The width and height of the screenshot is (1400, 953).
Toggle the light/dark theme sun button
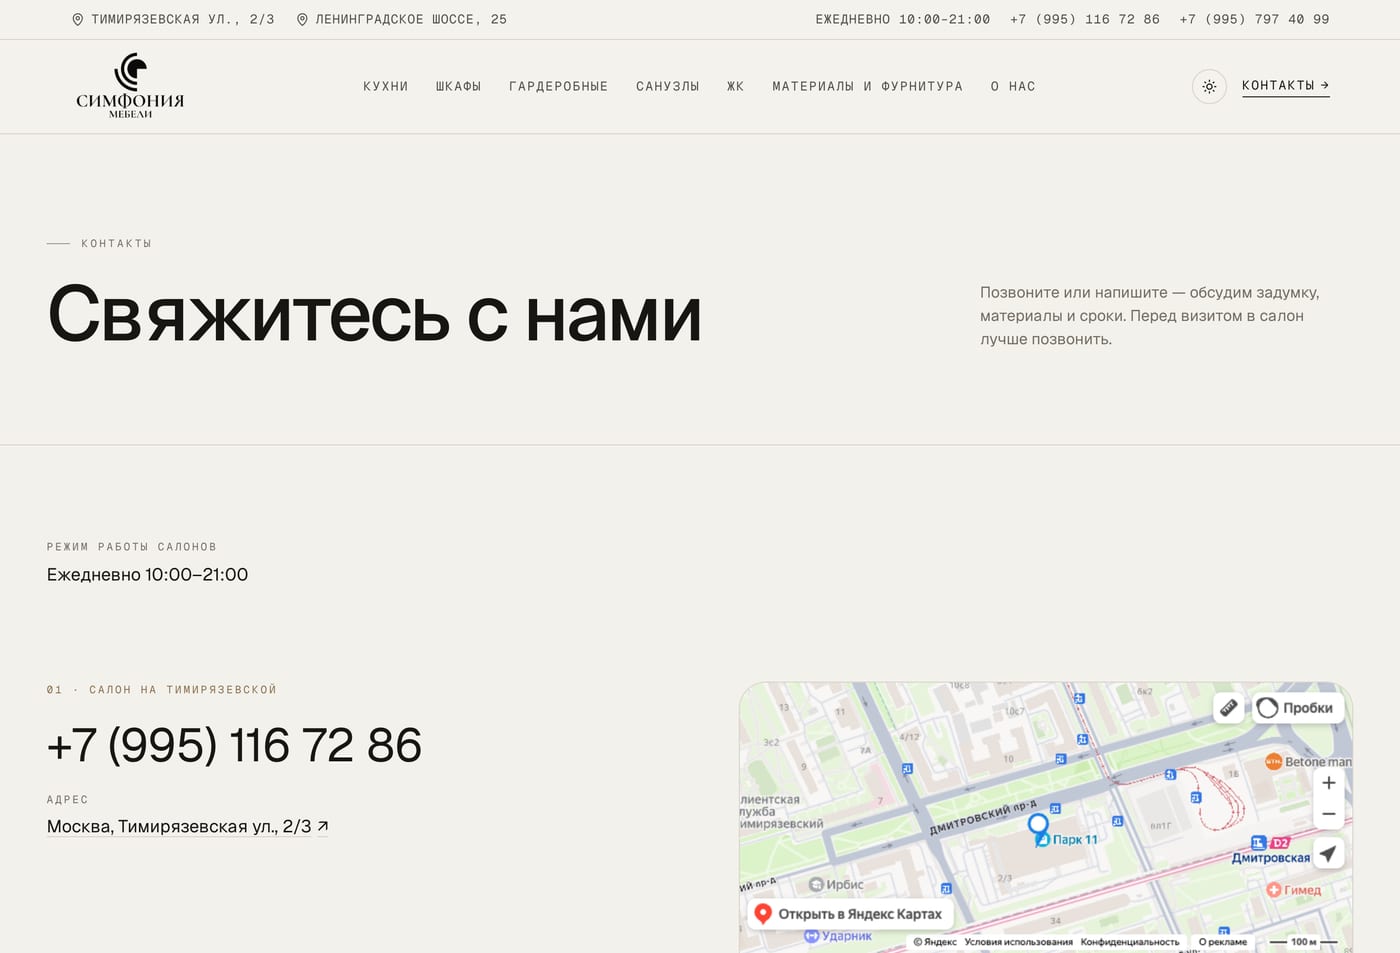pyautogui.click(x=1209, y=87)
